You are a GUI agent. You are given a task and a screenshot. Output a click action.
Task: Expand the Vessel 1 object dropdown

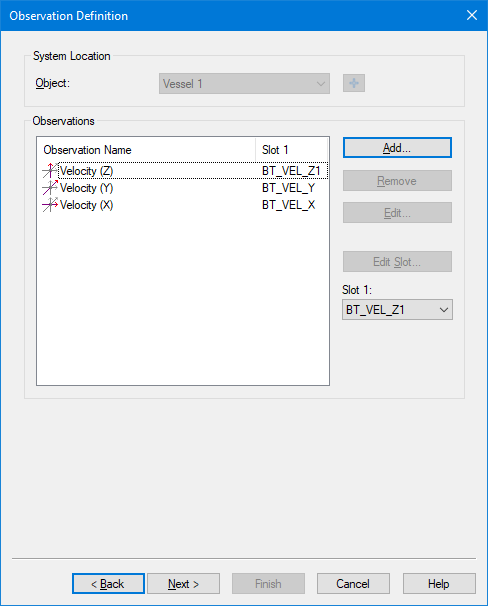pos(244,83)
